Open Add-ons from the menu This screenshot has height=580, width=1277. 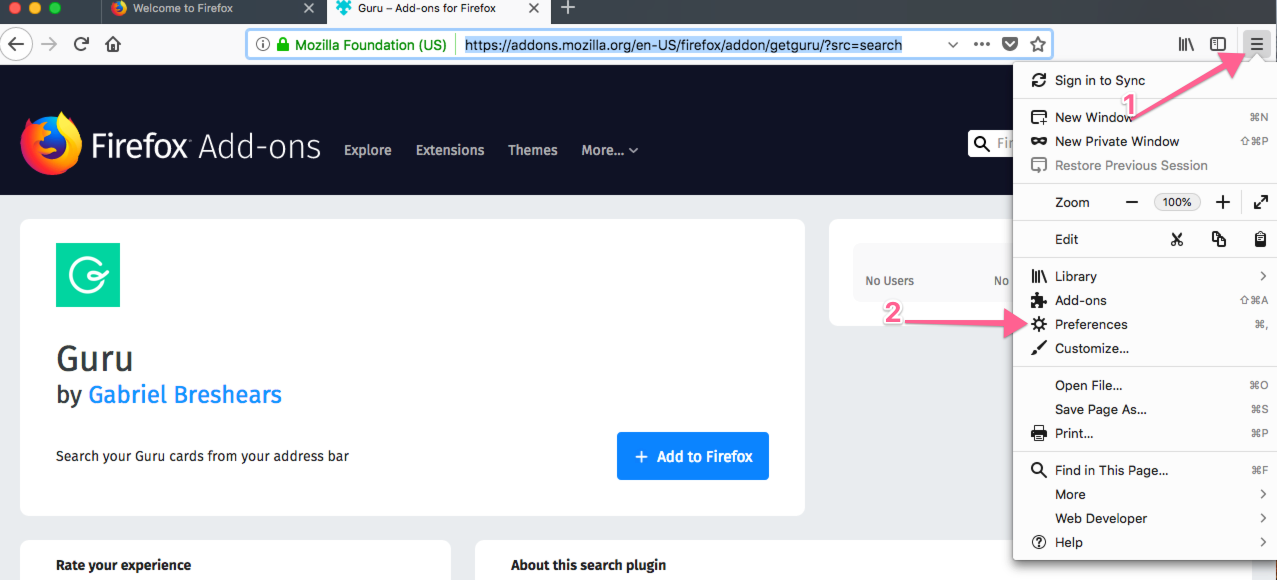1146,300
